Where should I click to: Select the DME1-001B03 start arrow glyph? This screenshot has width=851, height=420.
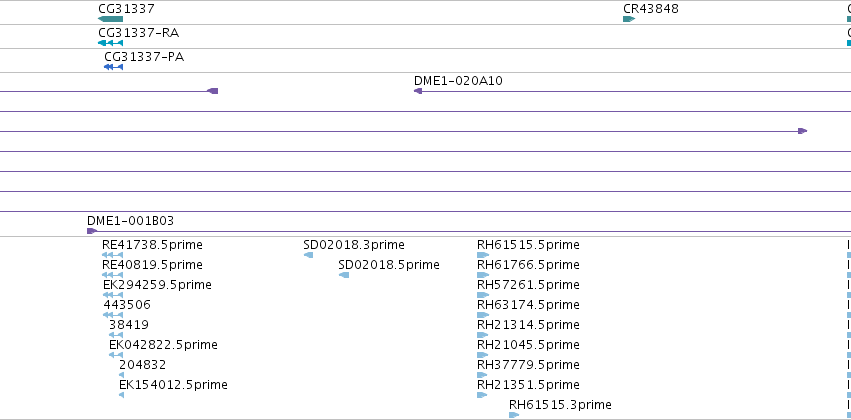click(x=92, y=231)
